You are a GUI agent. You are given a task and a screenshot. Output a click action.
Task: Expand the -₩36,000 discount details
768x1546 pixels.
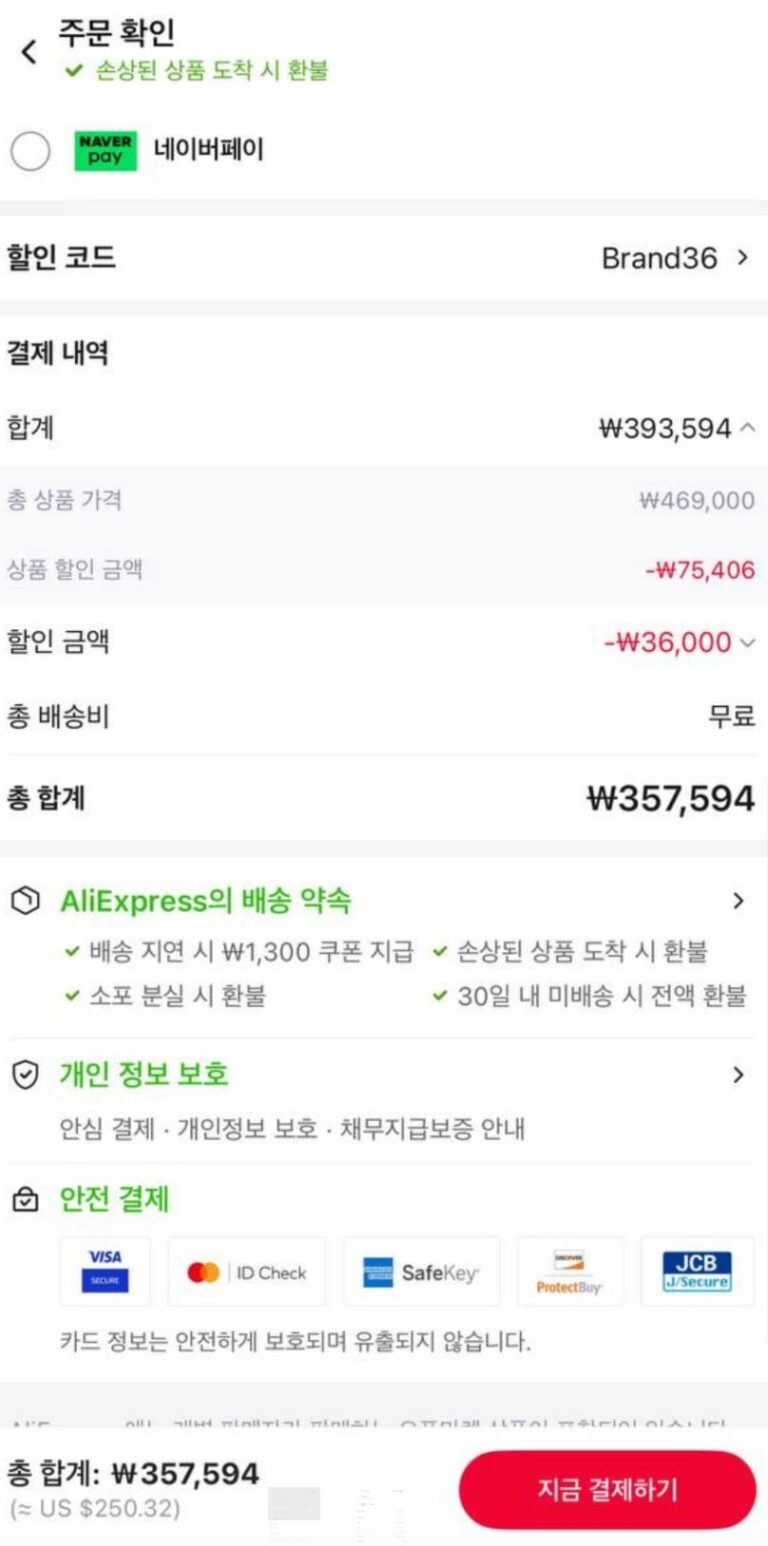(x=747, y=642)
